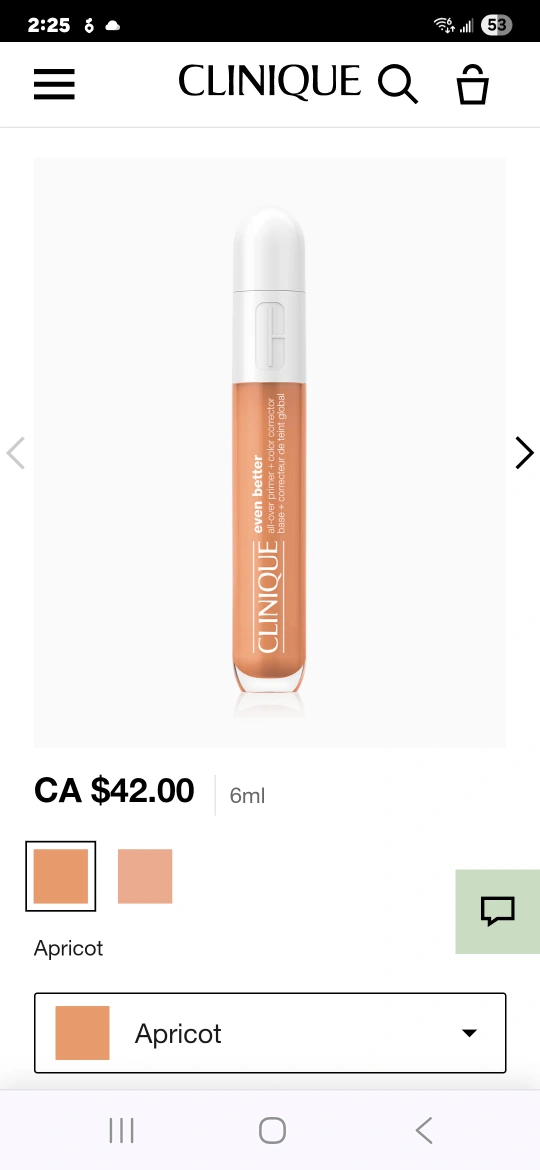The height and width of the screenshot is (1170, 540).
Task: Tap the color square inside shade dropdown
Action: (82, 1033)
